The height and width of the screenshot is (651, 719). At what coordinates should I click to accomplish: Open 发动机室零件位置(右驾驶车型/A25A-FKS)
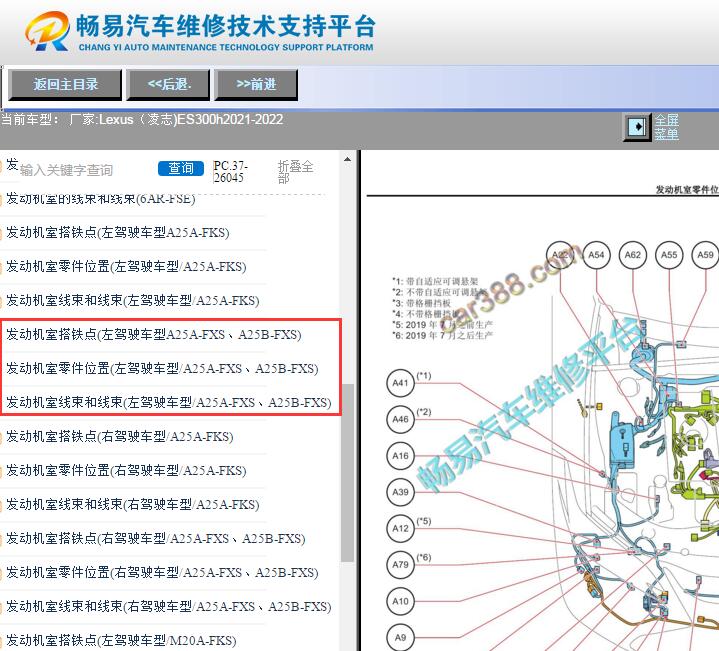point(126,470)
